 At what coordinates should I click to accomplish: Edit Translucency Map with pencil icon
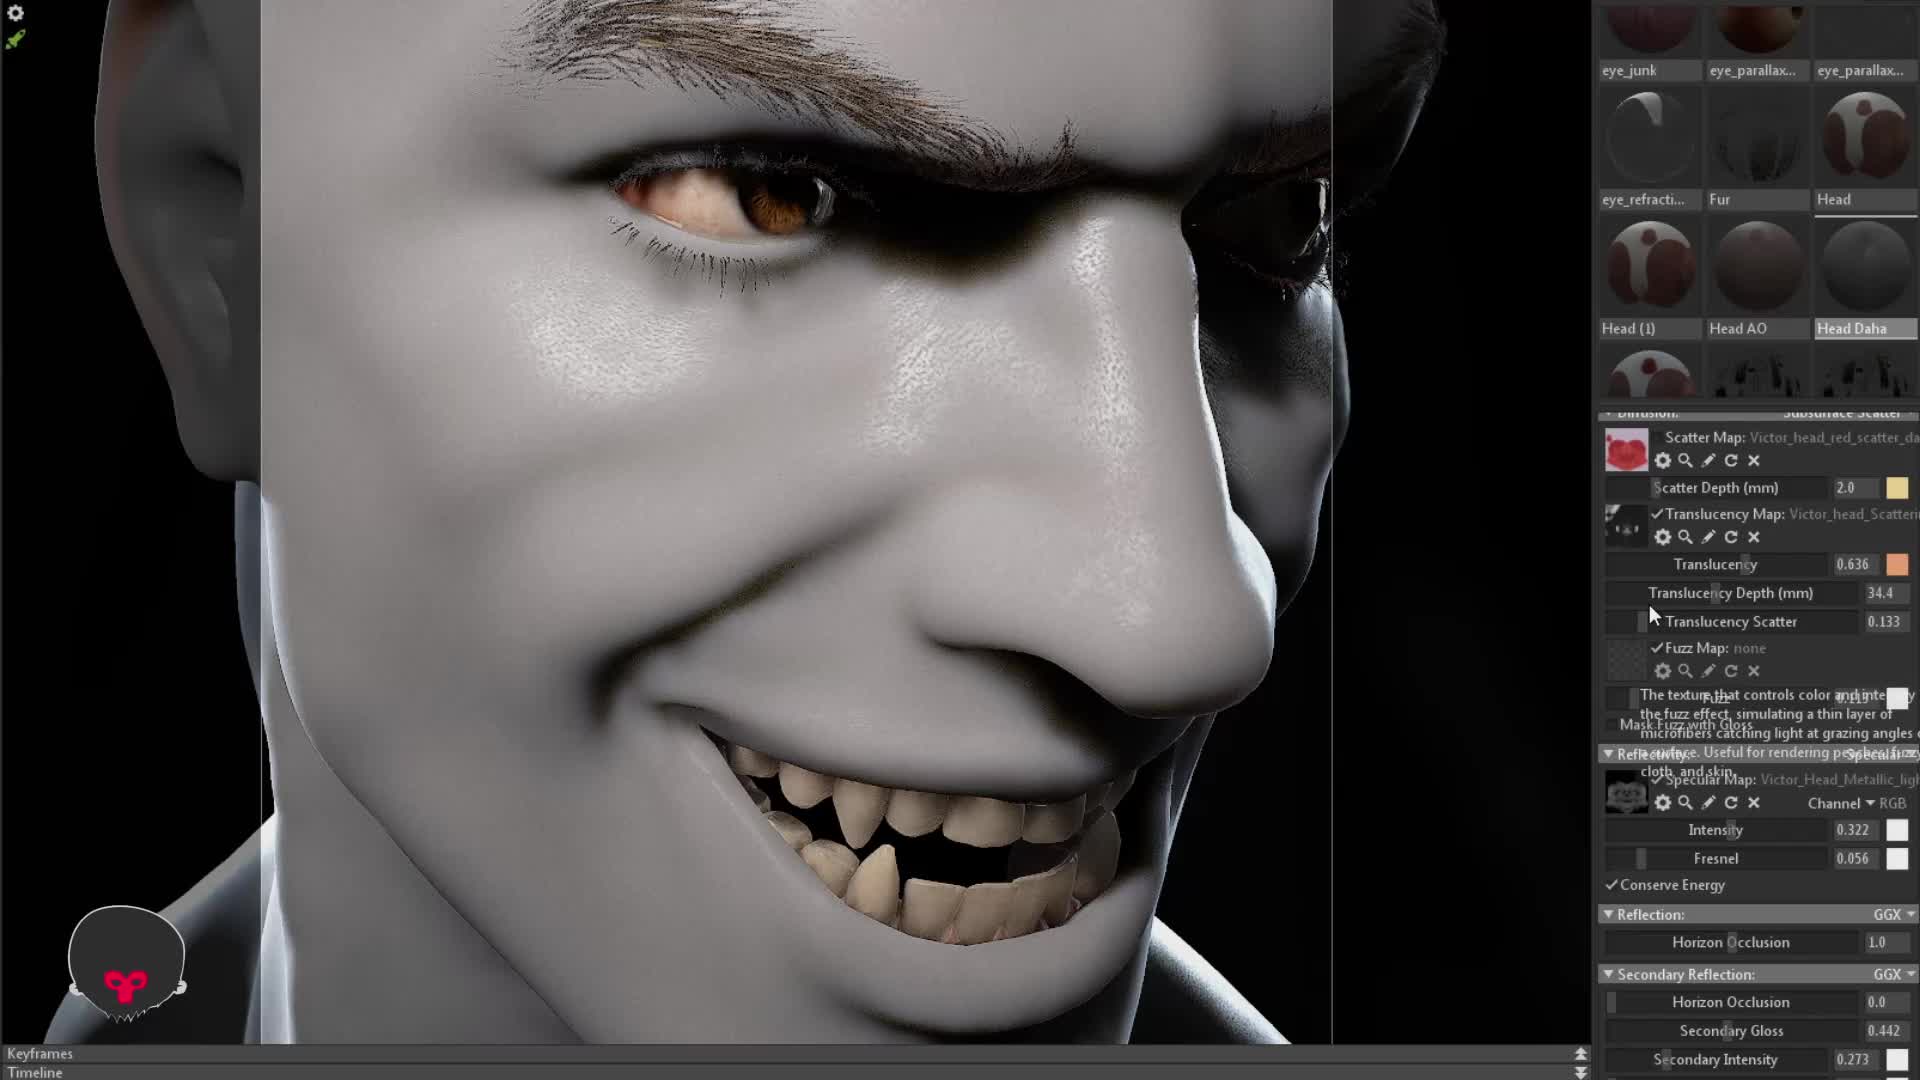click(x=1708, y=538)
